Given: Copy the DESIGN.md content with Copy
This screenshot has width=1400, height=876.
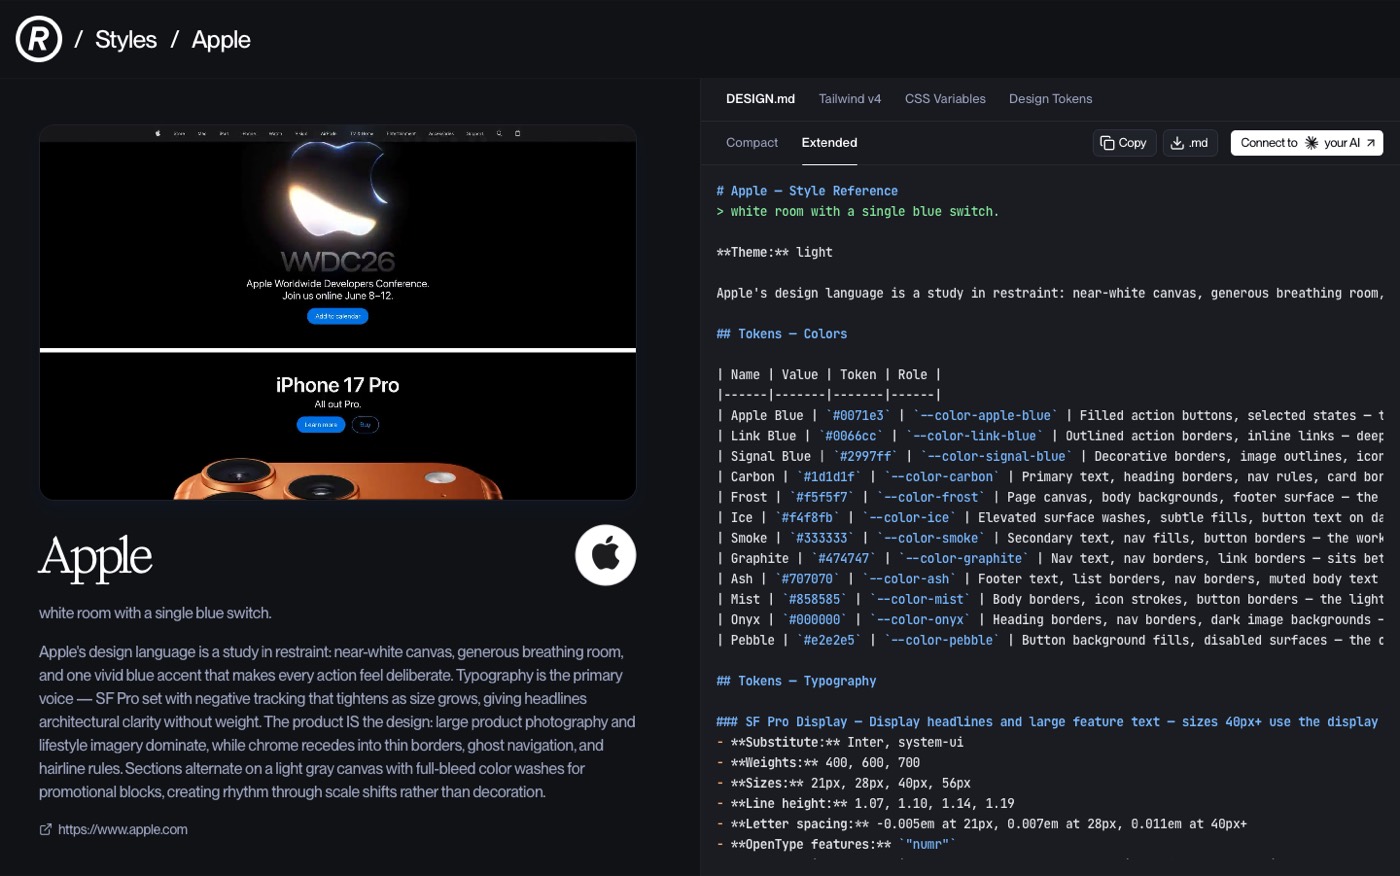Looking at the screenshot, I should [1124, 143].
